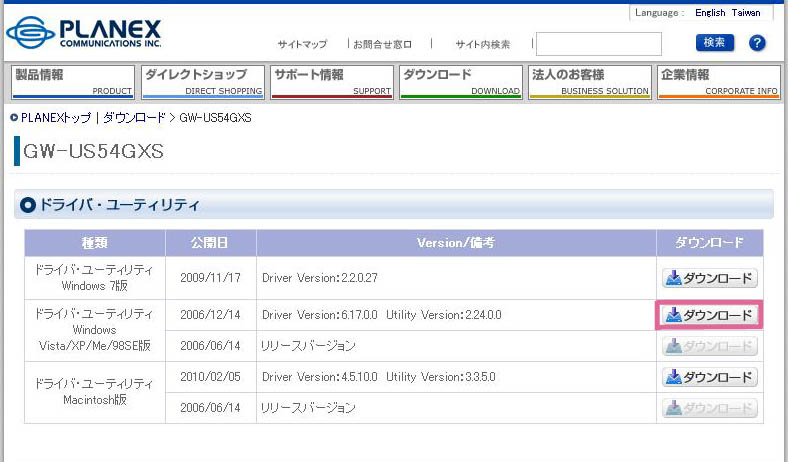788x462 pixels.
Task: Click the text Utility Version:2.24.0.0
Action: point(444,315)
